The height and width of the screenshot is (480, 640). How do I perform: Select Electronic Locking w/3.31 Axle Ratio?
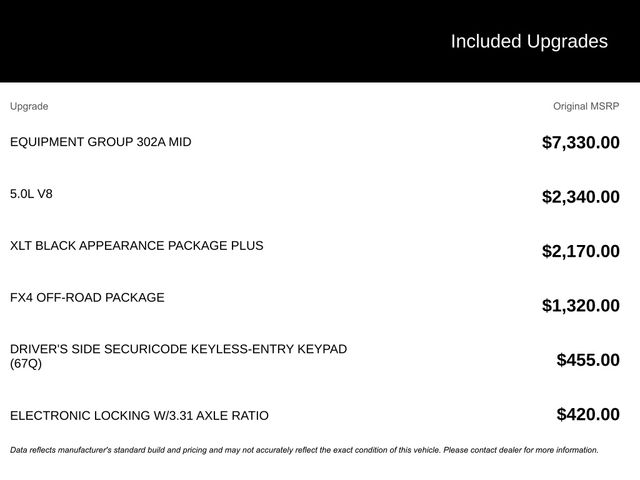[139, 416]
